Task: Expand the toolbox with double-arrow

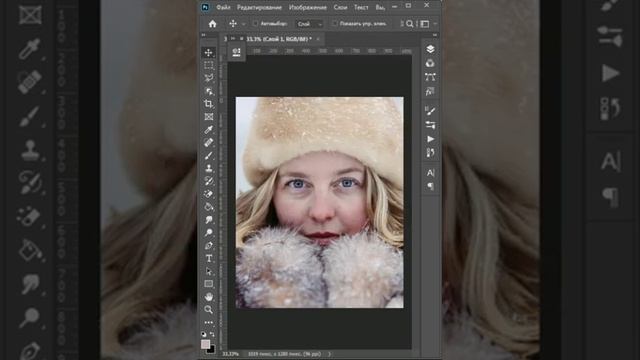Action: pos(203,36)
